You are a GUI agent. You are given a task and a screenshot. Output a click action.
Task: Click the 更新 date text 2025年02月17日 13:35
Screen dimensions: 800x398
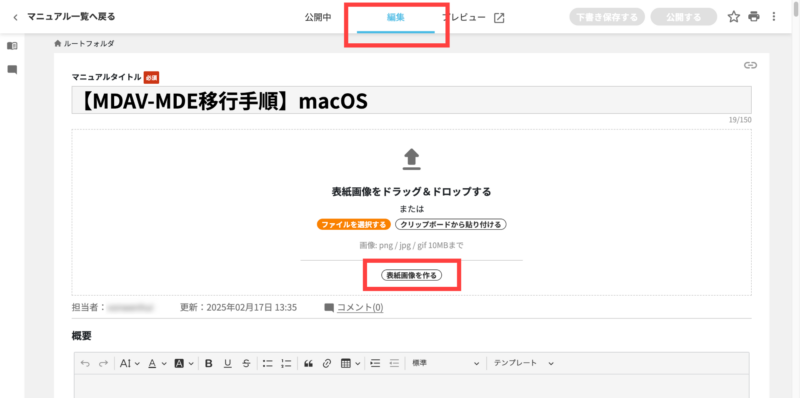pos(252,308)
